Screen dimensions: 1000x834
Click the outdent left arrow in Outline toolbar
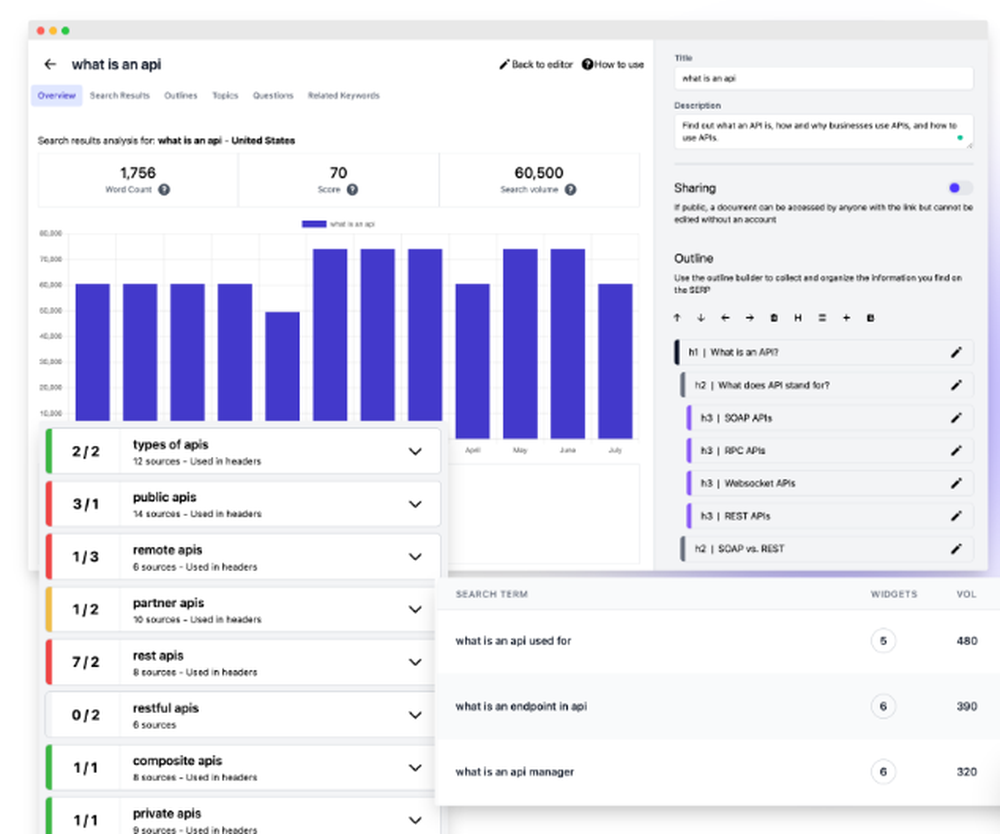tap(725, 318)
